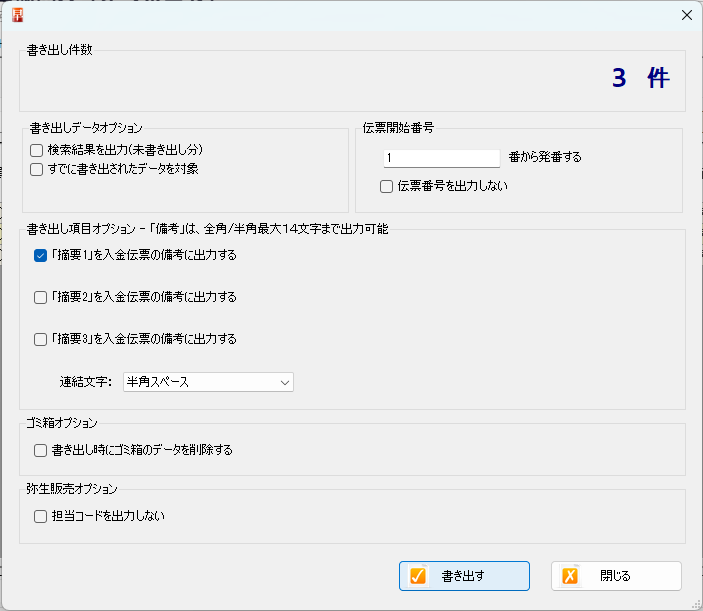
Task: Click the orange X icon on 閉じる
Action: pyautogui.click(x=570, y=576)
